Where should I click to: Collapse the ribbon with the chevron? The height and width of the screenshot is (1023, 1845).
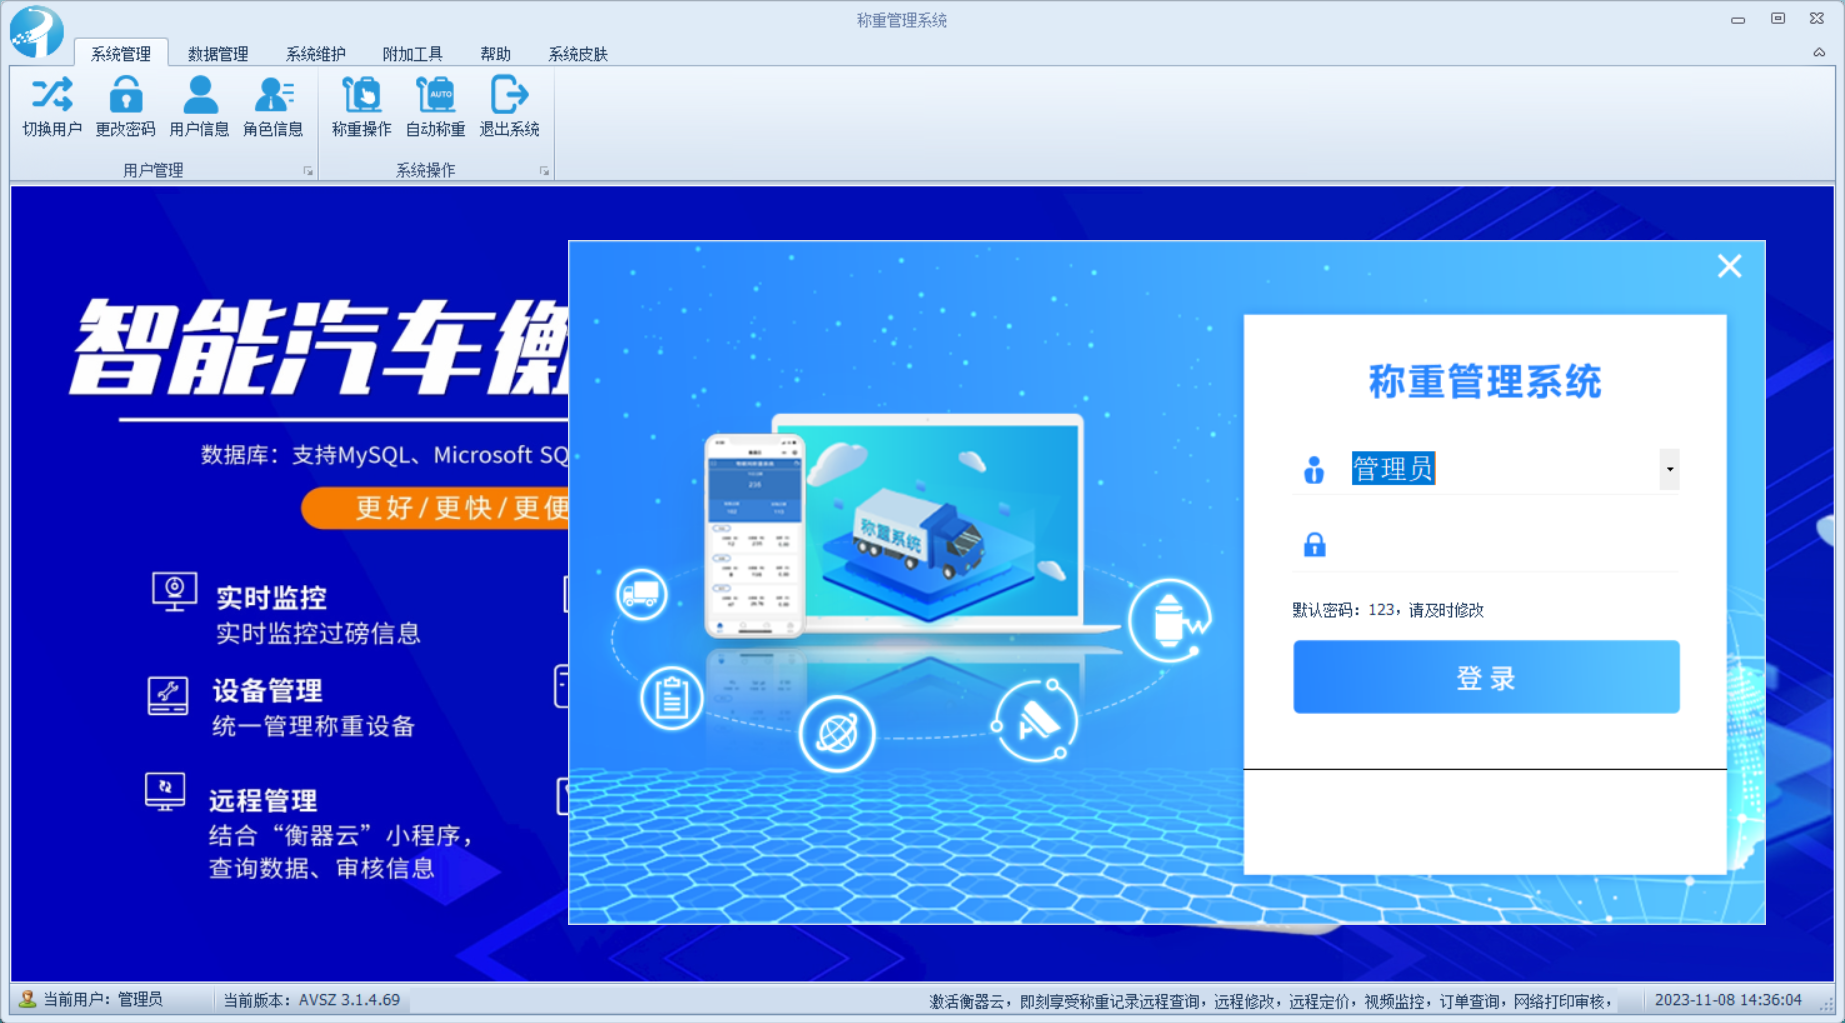tap(1819, 52)
